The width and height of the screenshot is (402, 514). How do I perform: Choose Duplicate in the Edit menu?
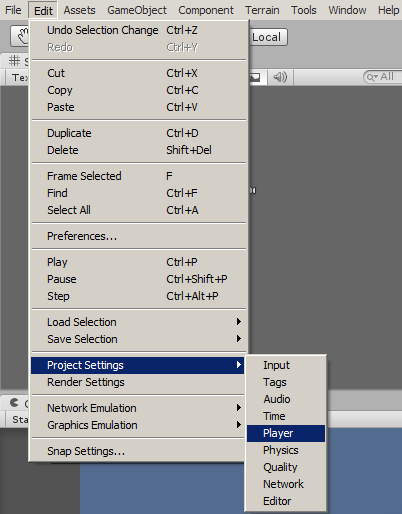(139, 133)
